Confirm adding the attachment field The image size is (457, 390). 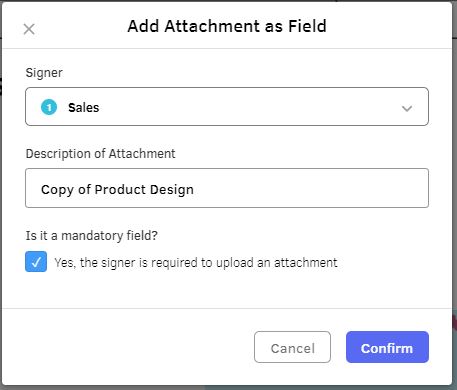pos(387,347)
